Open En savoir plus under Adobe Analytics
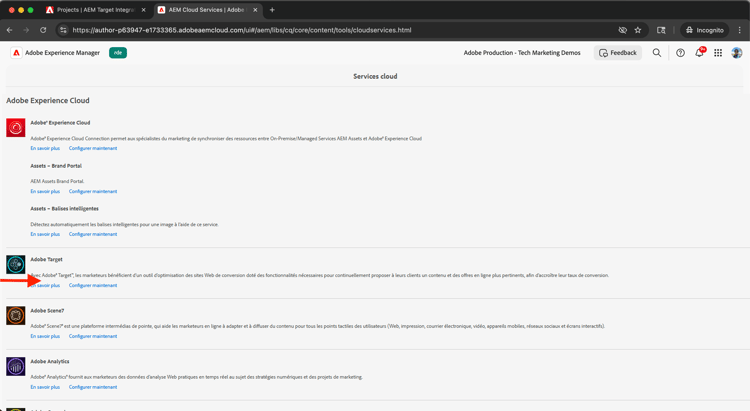The height and width of the screenshot is (411, 750). [45, 387]
